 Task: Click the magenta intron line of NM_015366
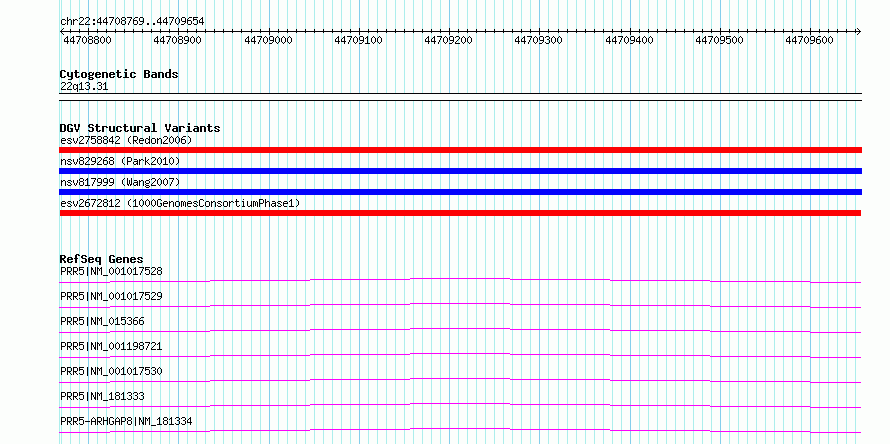click(460, 329)
